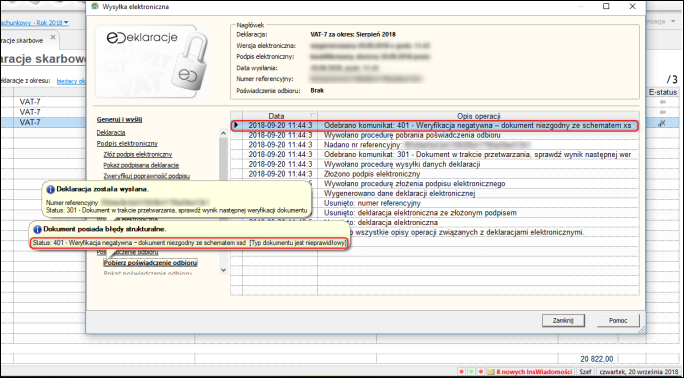Viewport: 684px width, 378px height.
Task: Close the 'racje skarbowe' tab in background window
Action: pos(53,37)
